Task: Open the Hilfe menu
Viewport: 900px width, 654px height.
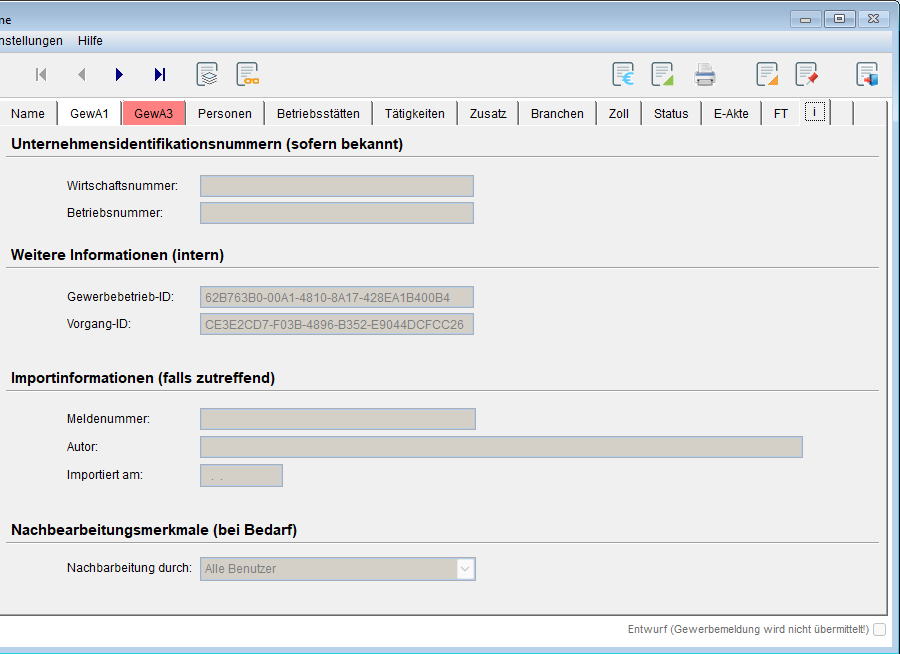Action: click(90, 41)
